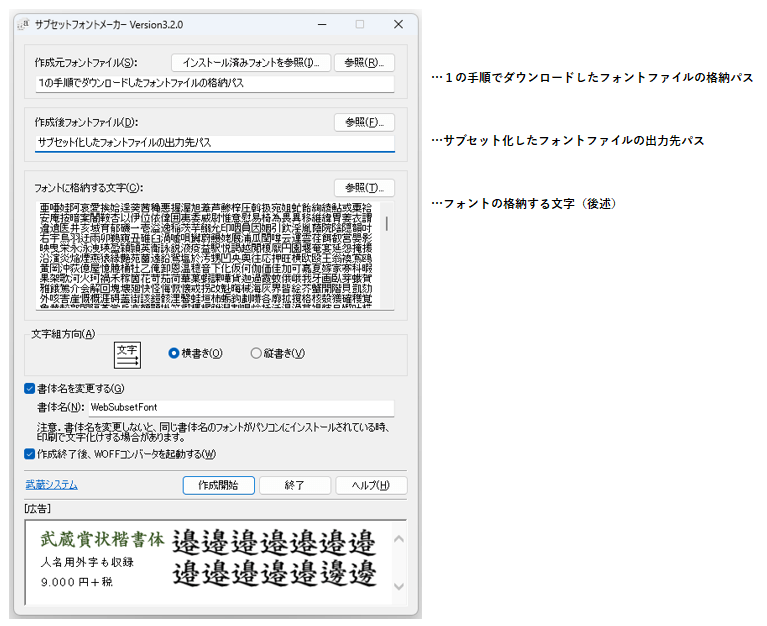The height and width of the screenshot is (626, 767).
Task: Click 参照(R) to browse for the source font
Action: coord(364,63)
